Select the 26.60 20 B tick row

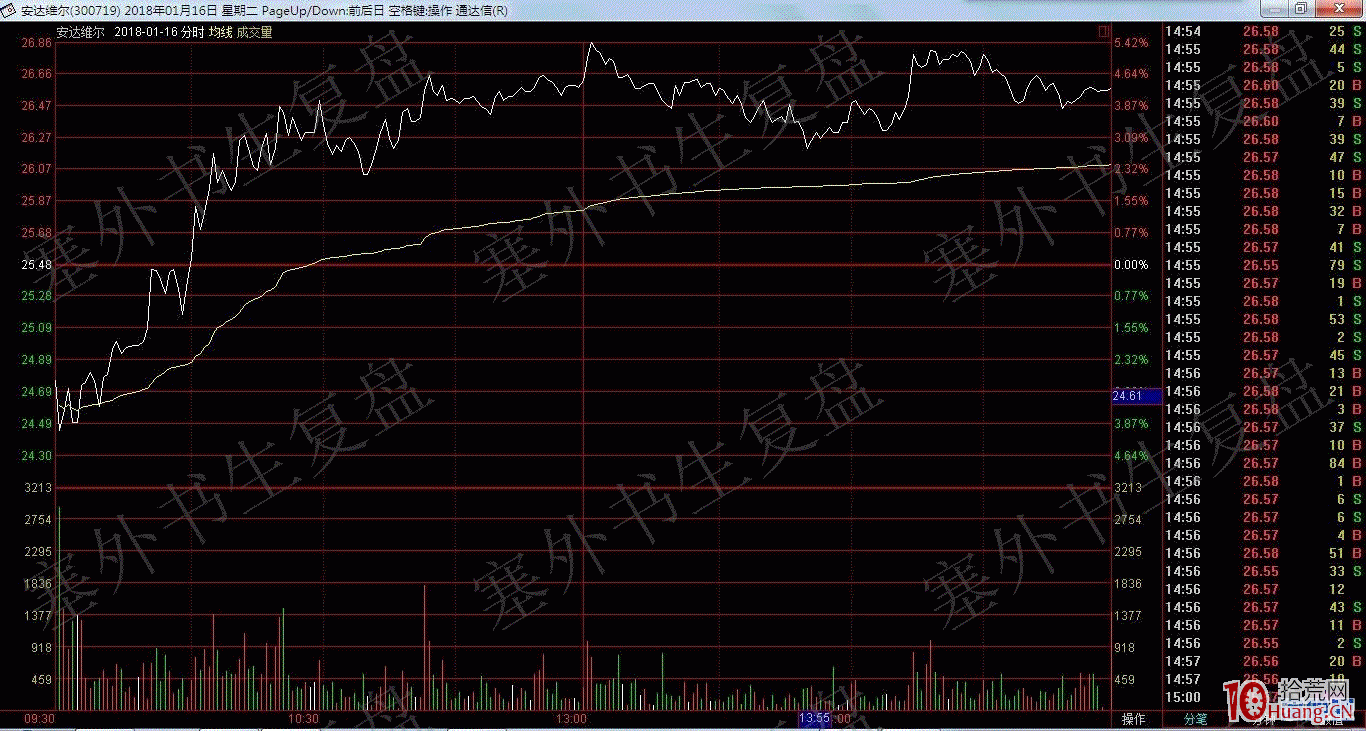tap(1264, 86)
